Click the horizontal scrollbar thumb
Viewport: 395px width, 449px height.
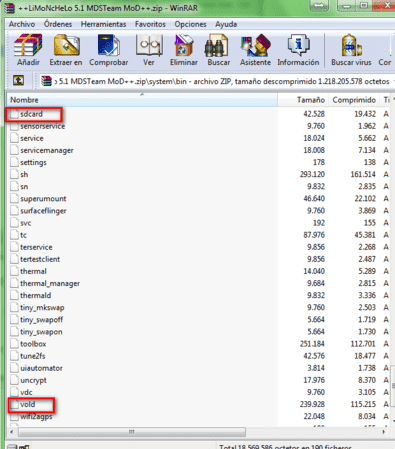[132, 432]
